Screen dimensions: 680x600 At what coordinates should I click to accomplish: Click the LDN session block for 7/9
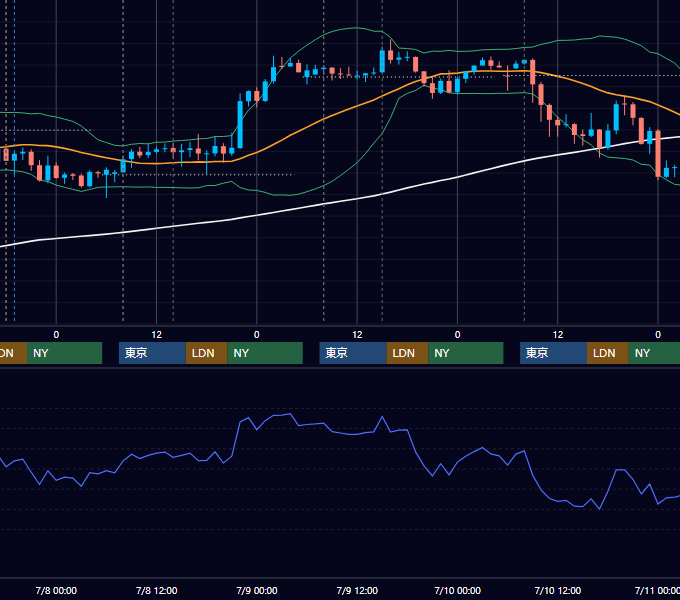tap(407, 353)
